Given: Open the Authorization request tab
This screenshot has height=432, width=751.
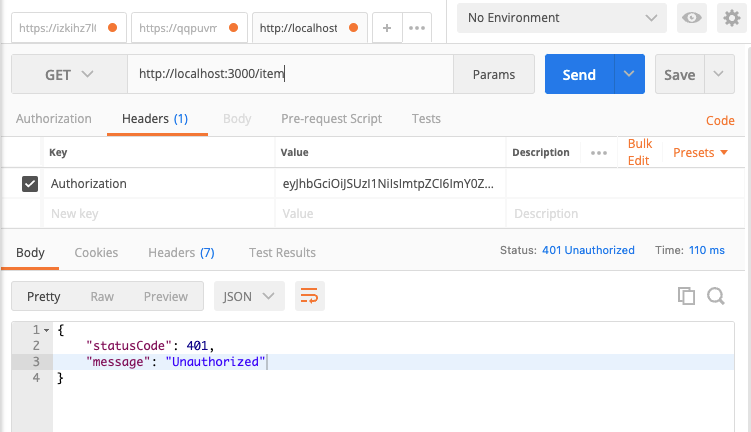Looking at the screenshot, I should 54,119.
